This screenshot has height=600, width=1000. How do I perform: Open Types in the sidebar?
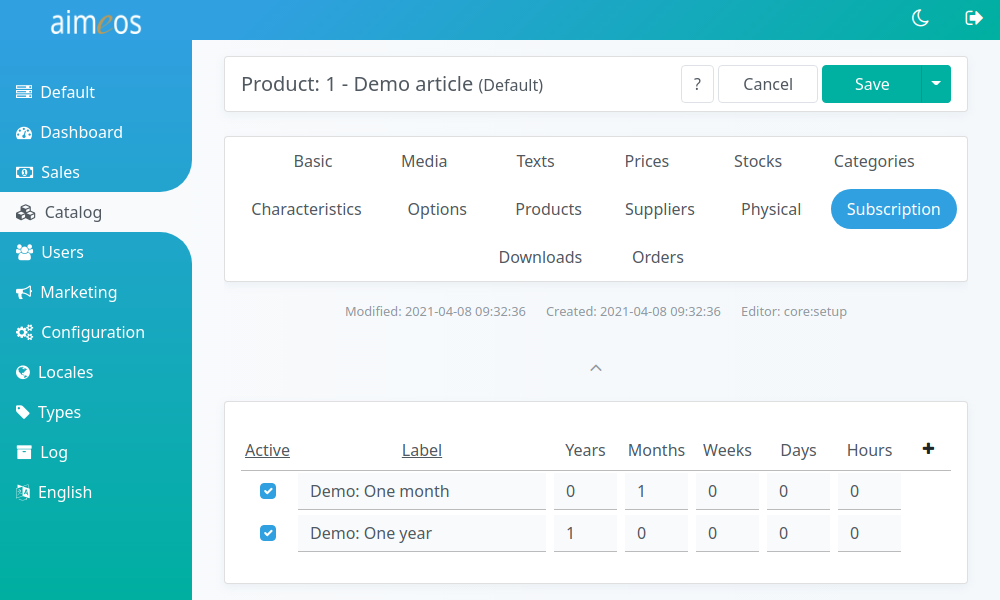[59, 412]
